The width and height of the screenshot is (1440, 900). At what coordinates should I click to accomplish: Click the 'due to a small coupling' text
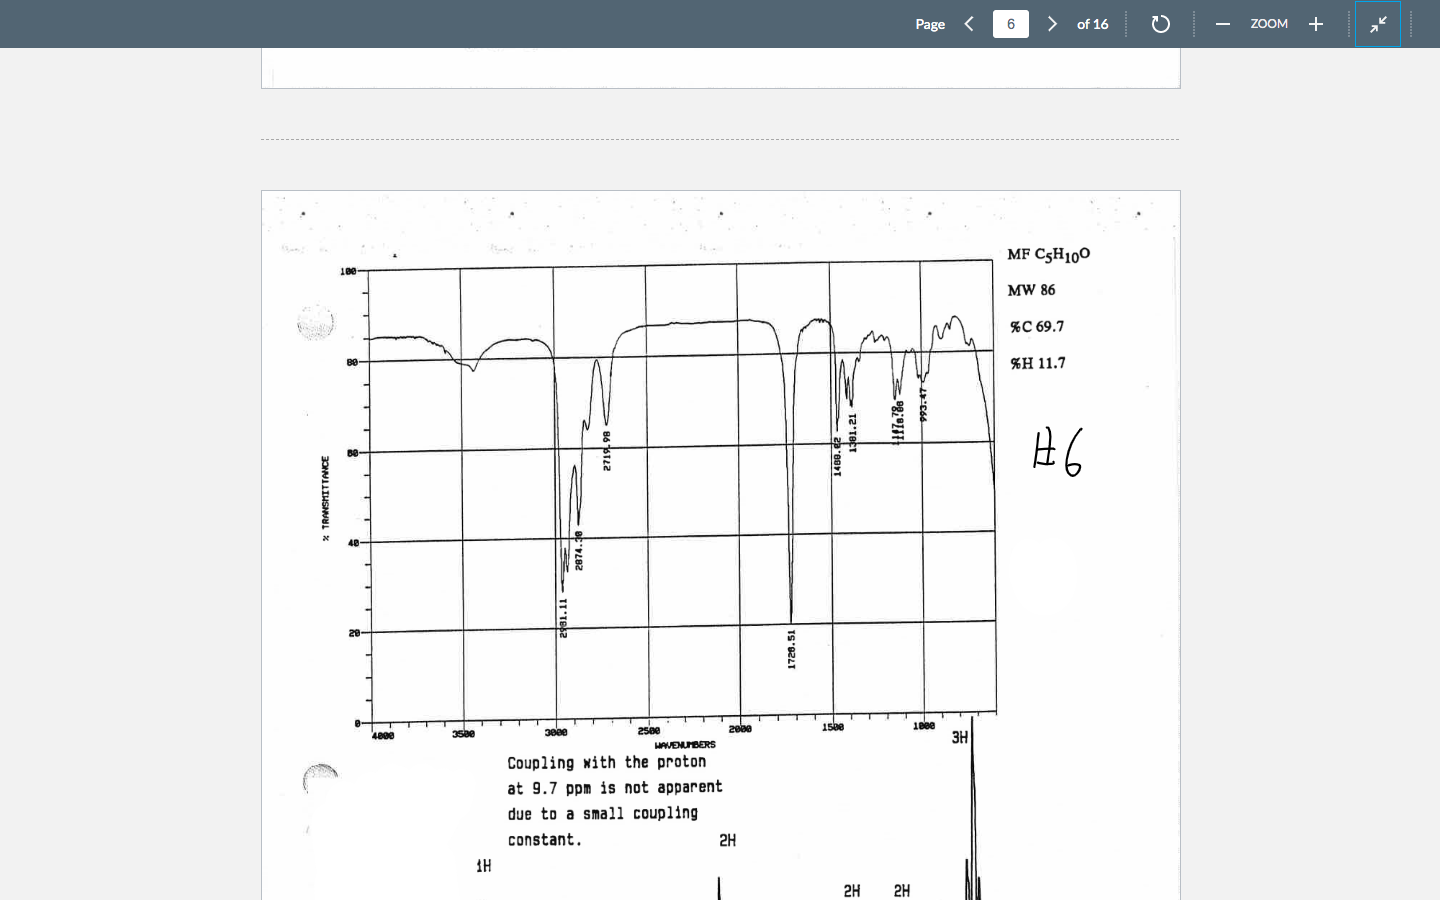(602, 814)
